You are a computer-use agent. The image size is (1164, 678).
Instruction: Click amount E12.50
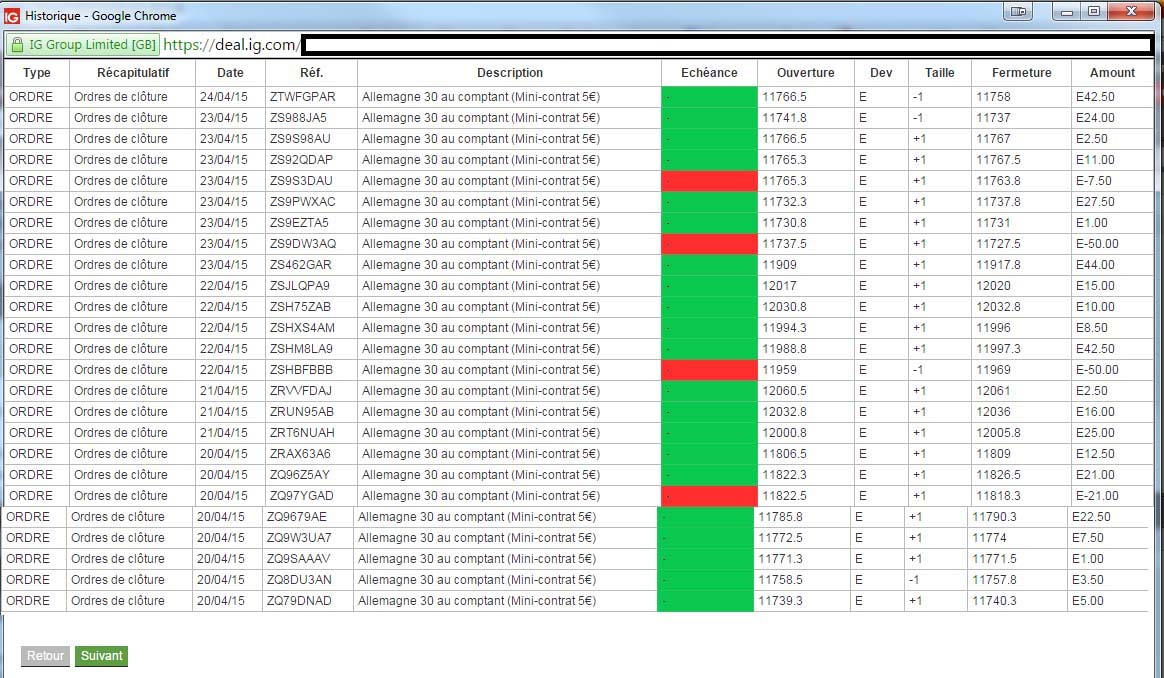[x=1095, y=454]
